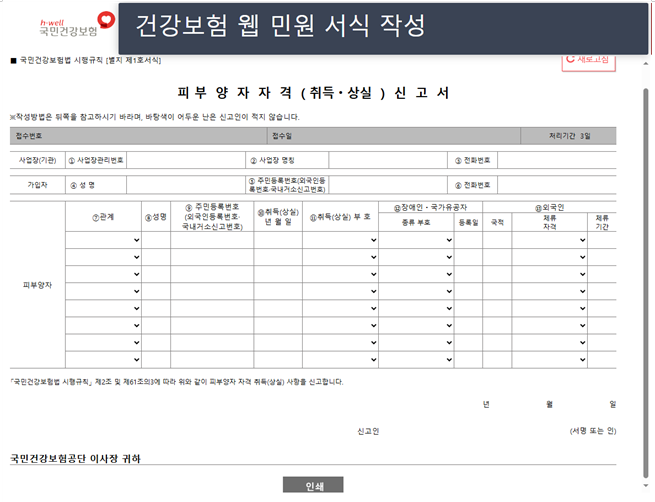The width and height of the screenshot is (655, 502).
Task: Click the 접수일 header cell
Action: click(x=394, y=136)
